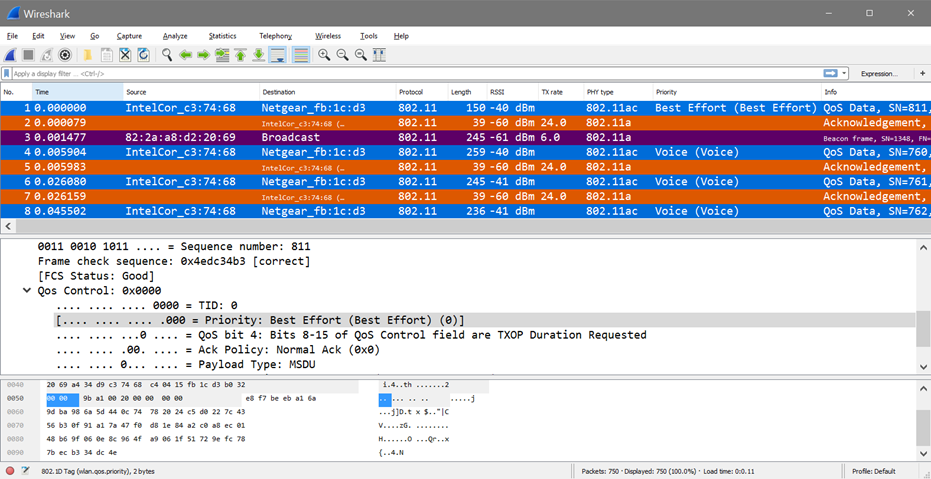
Task: Toggle auto-scroll during live capture
Action: (277, 55)
